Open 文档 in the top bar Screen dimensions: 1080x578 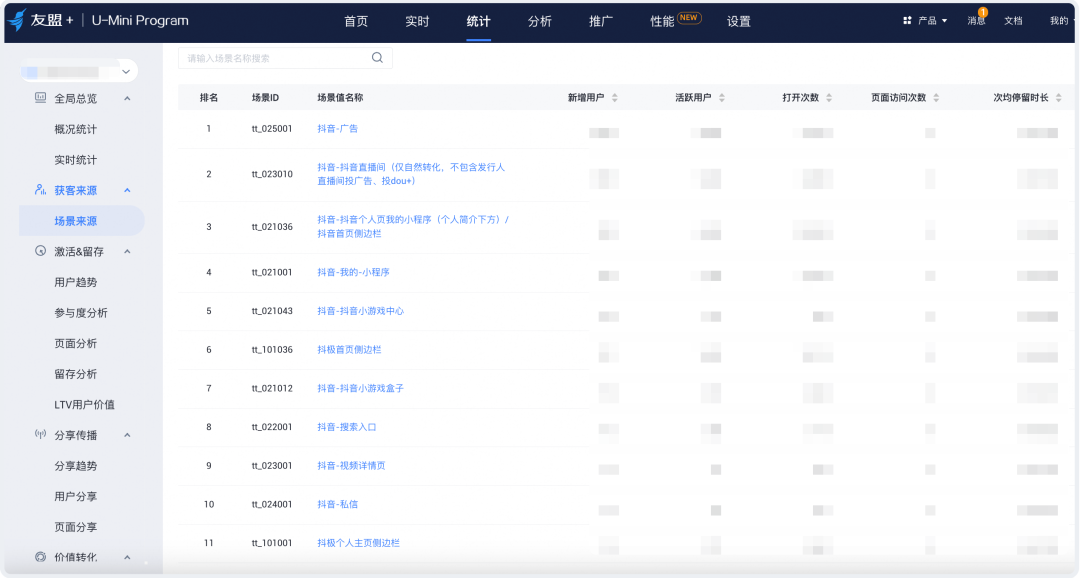(1013, 21)
